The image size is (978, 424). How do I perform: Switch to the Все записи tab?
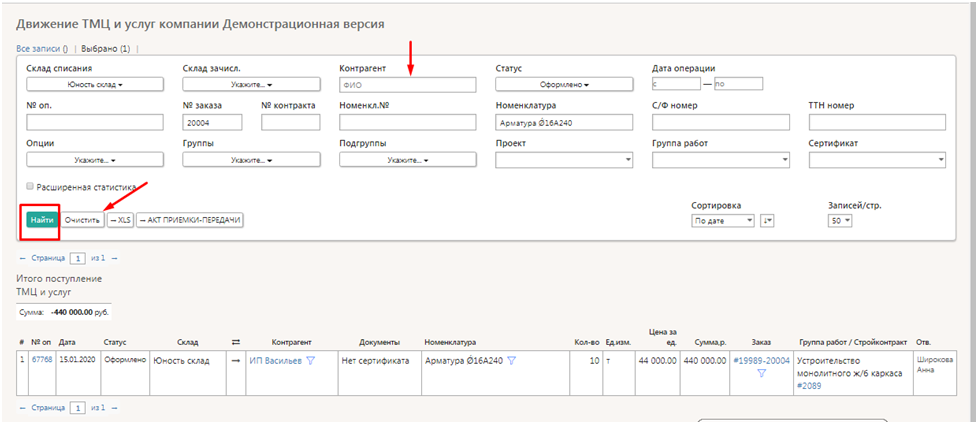coord(41,48)
